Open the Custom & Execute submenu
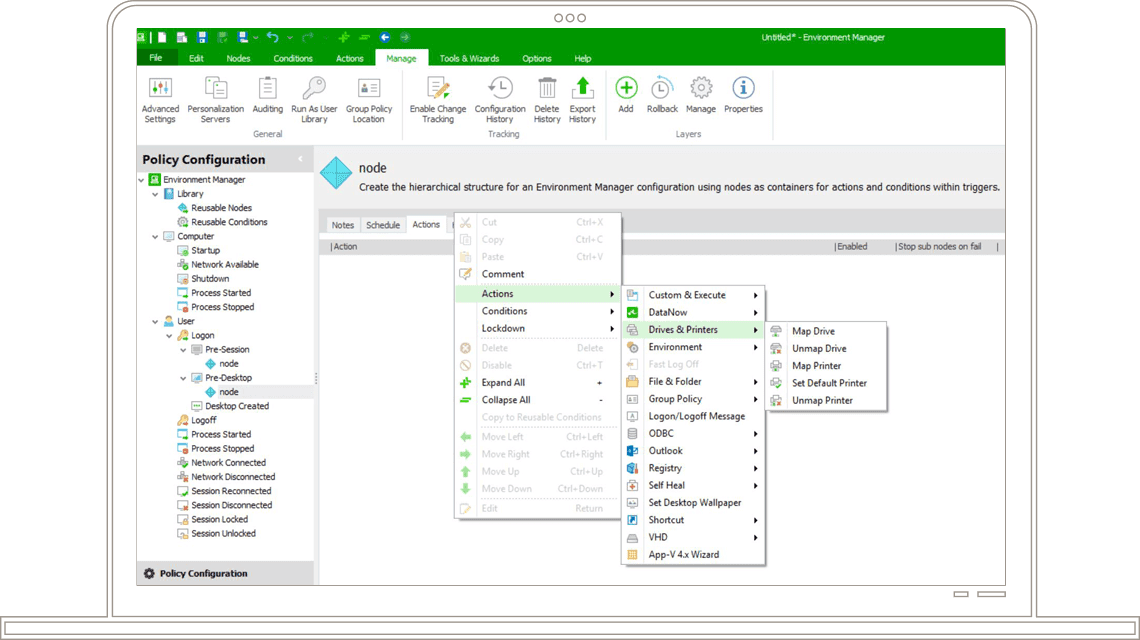 [x=694, y=295]
